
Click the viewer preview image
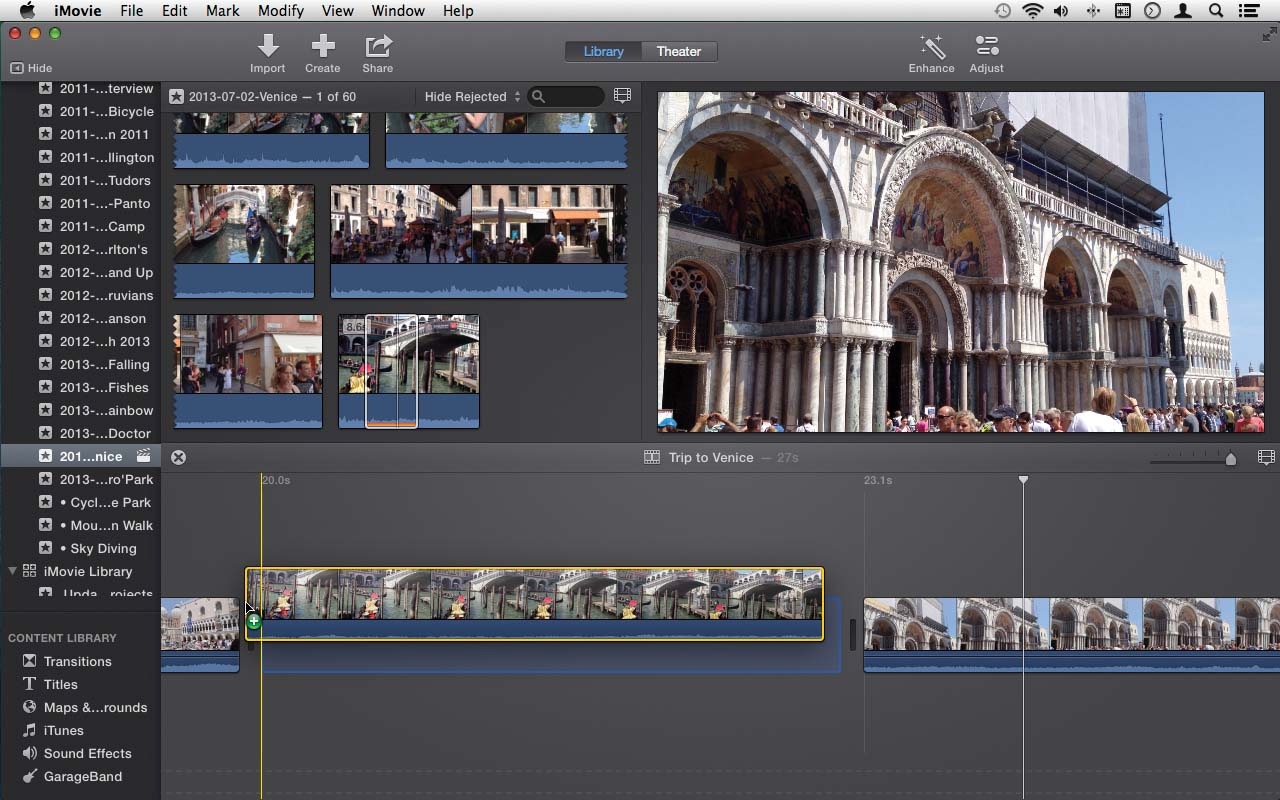961,262
